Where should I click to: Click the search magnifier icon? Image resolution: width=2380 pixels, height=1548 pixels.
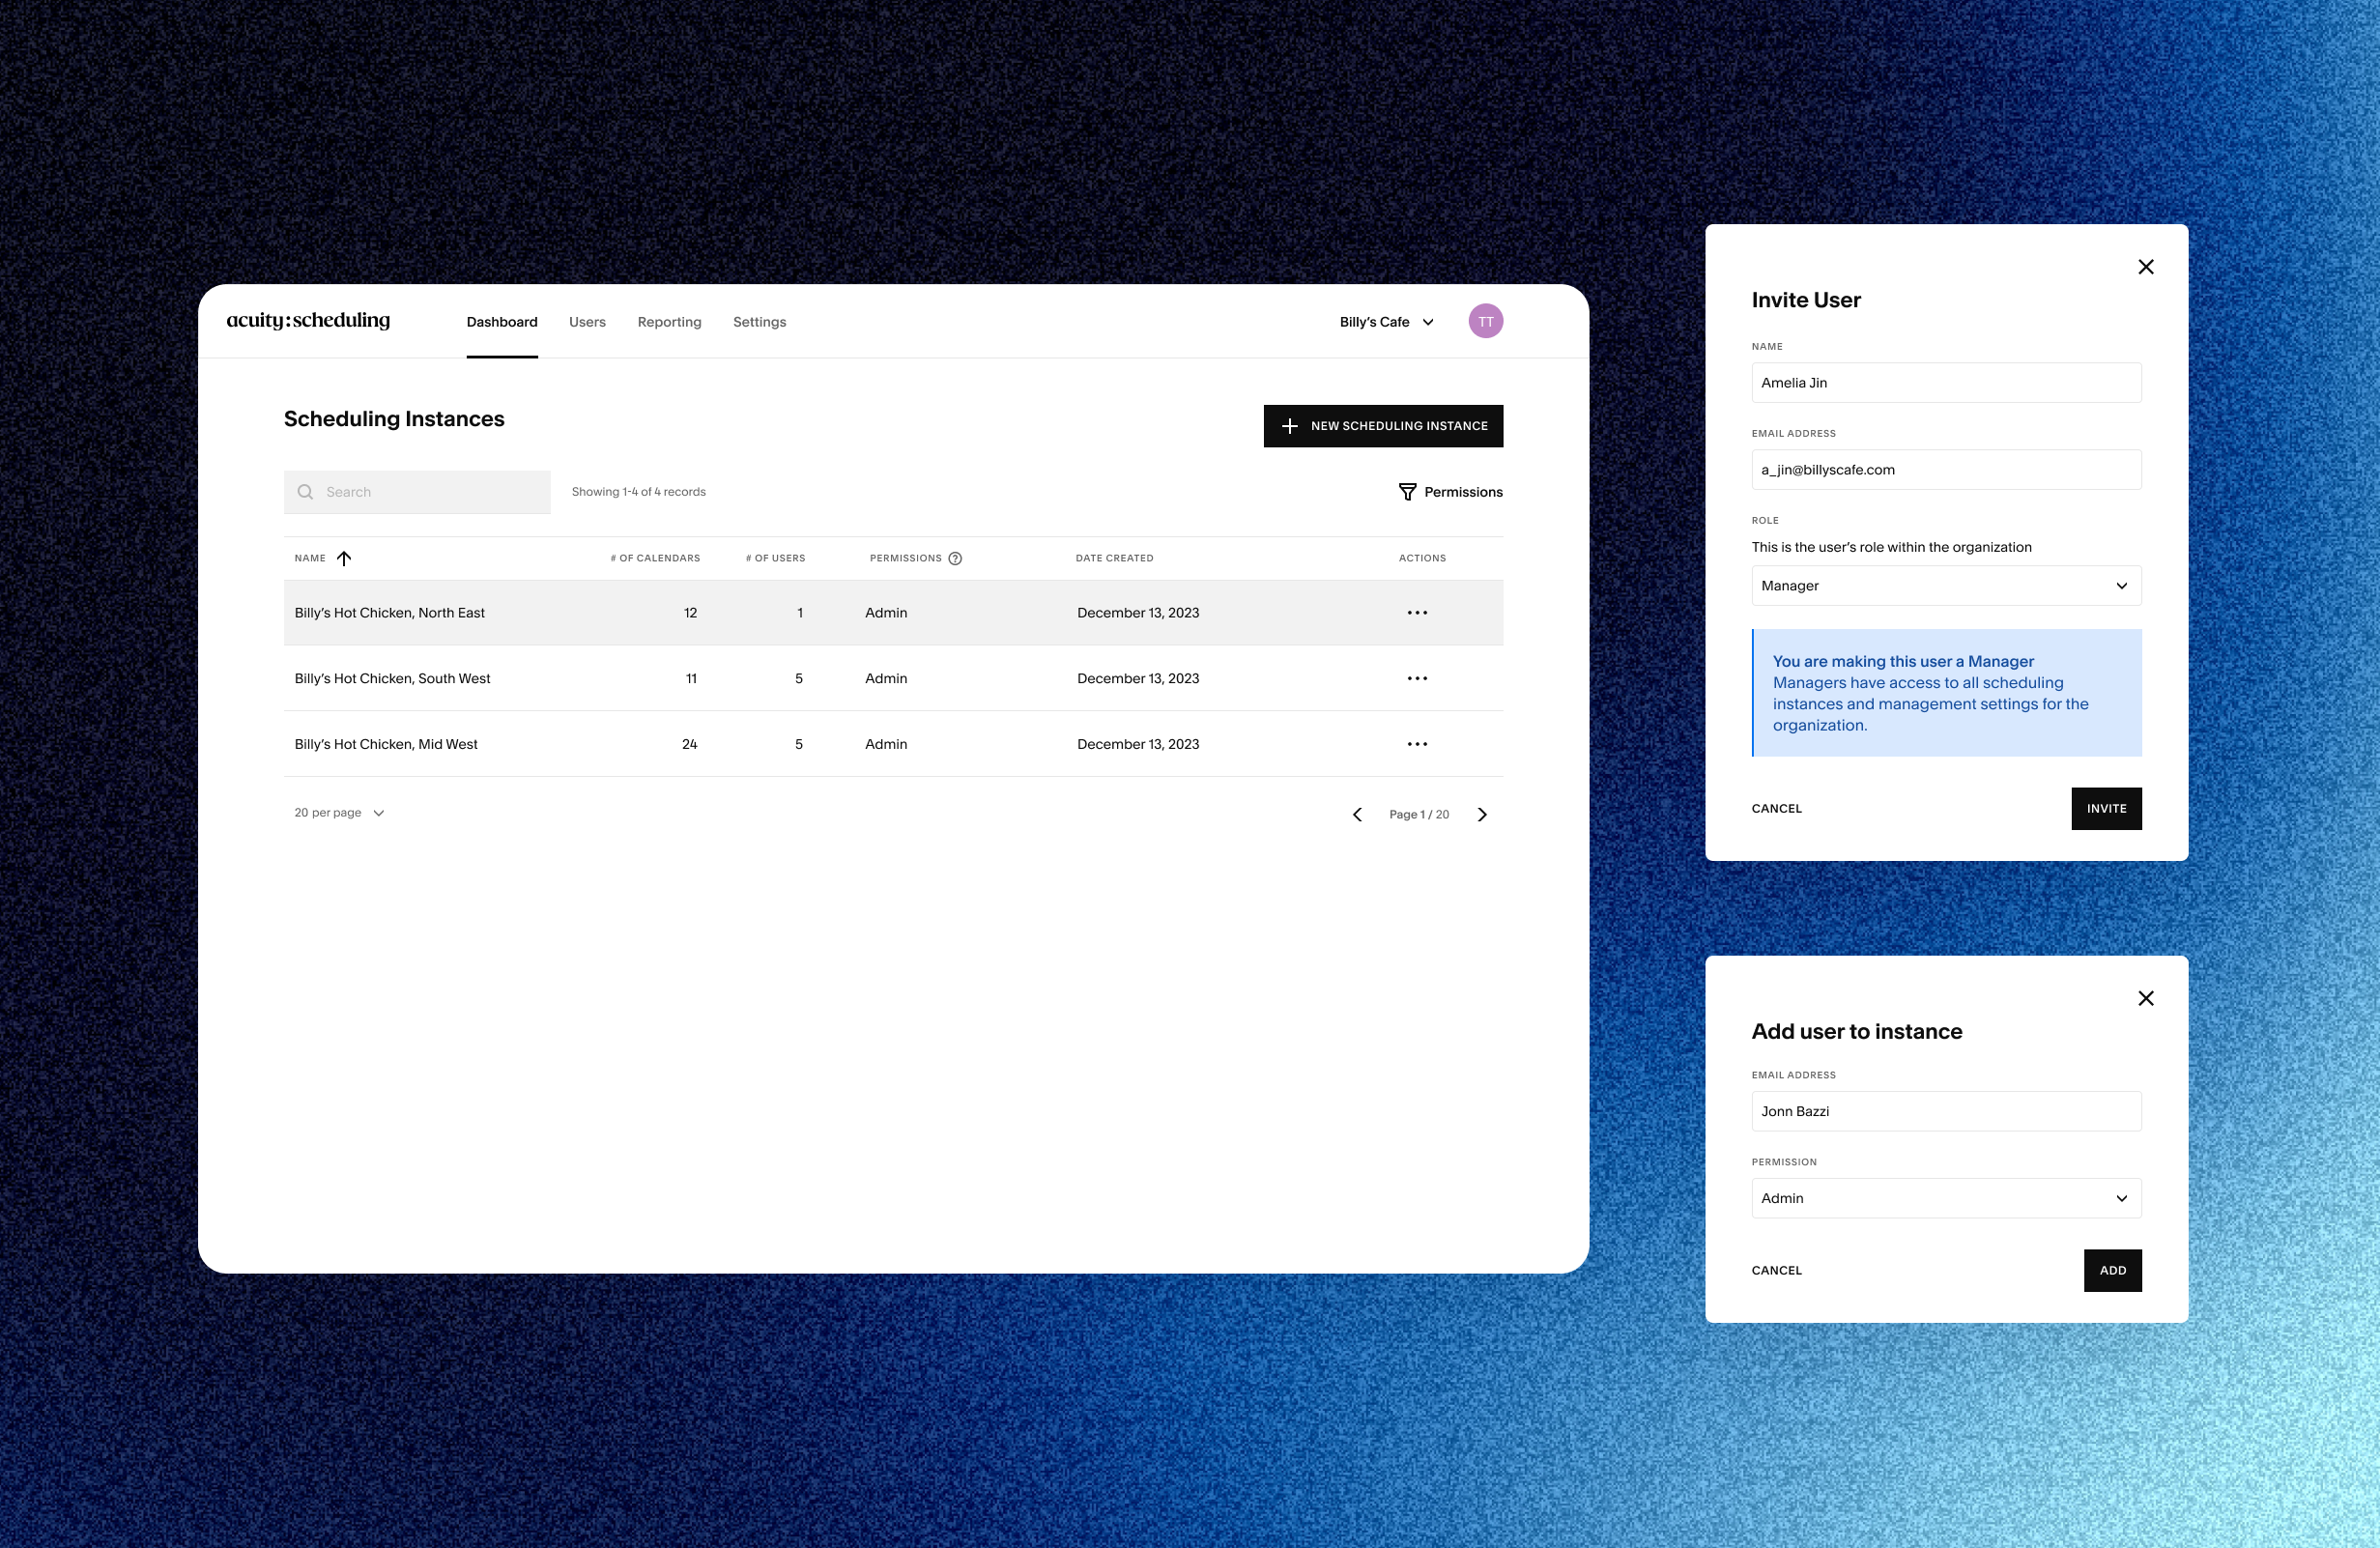305,491
